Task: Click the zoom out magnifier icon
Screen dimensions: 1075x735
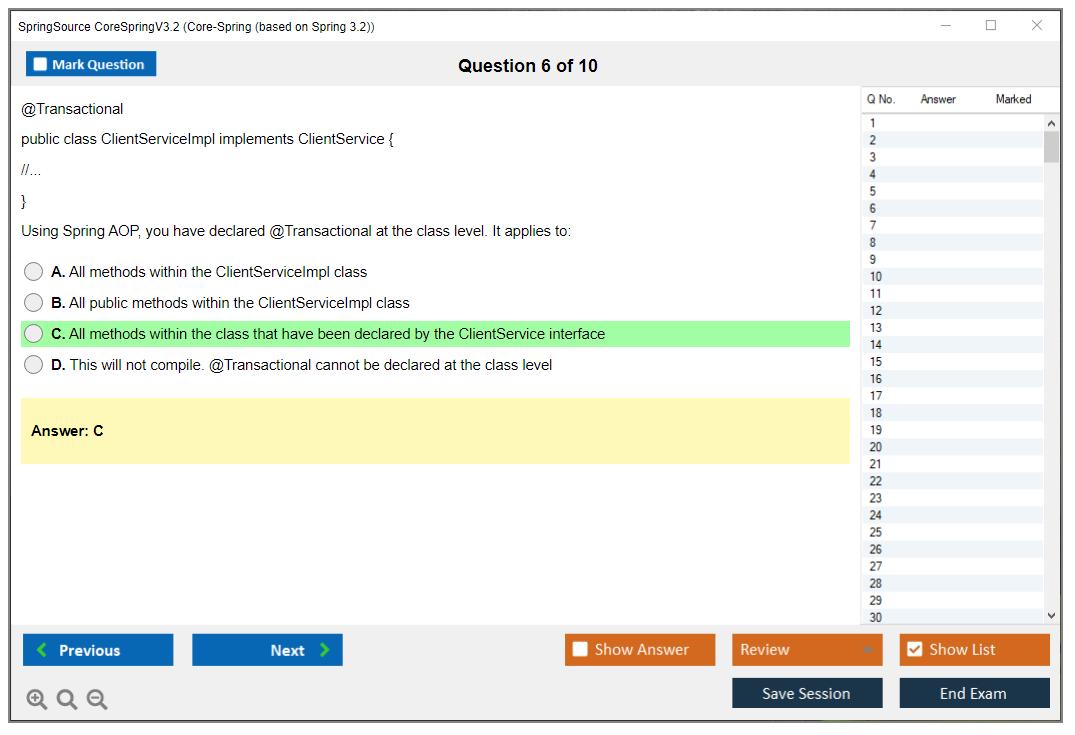Action: [x=97, y=699]
